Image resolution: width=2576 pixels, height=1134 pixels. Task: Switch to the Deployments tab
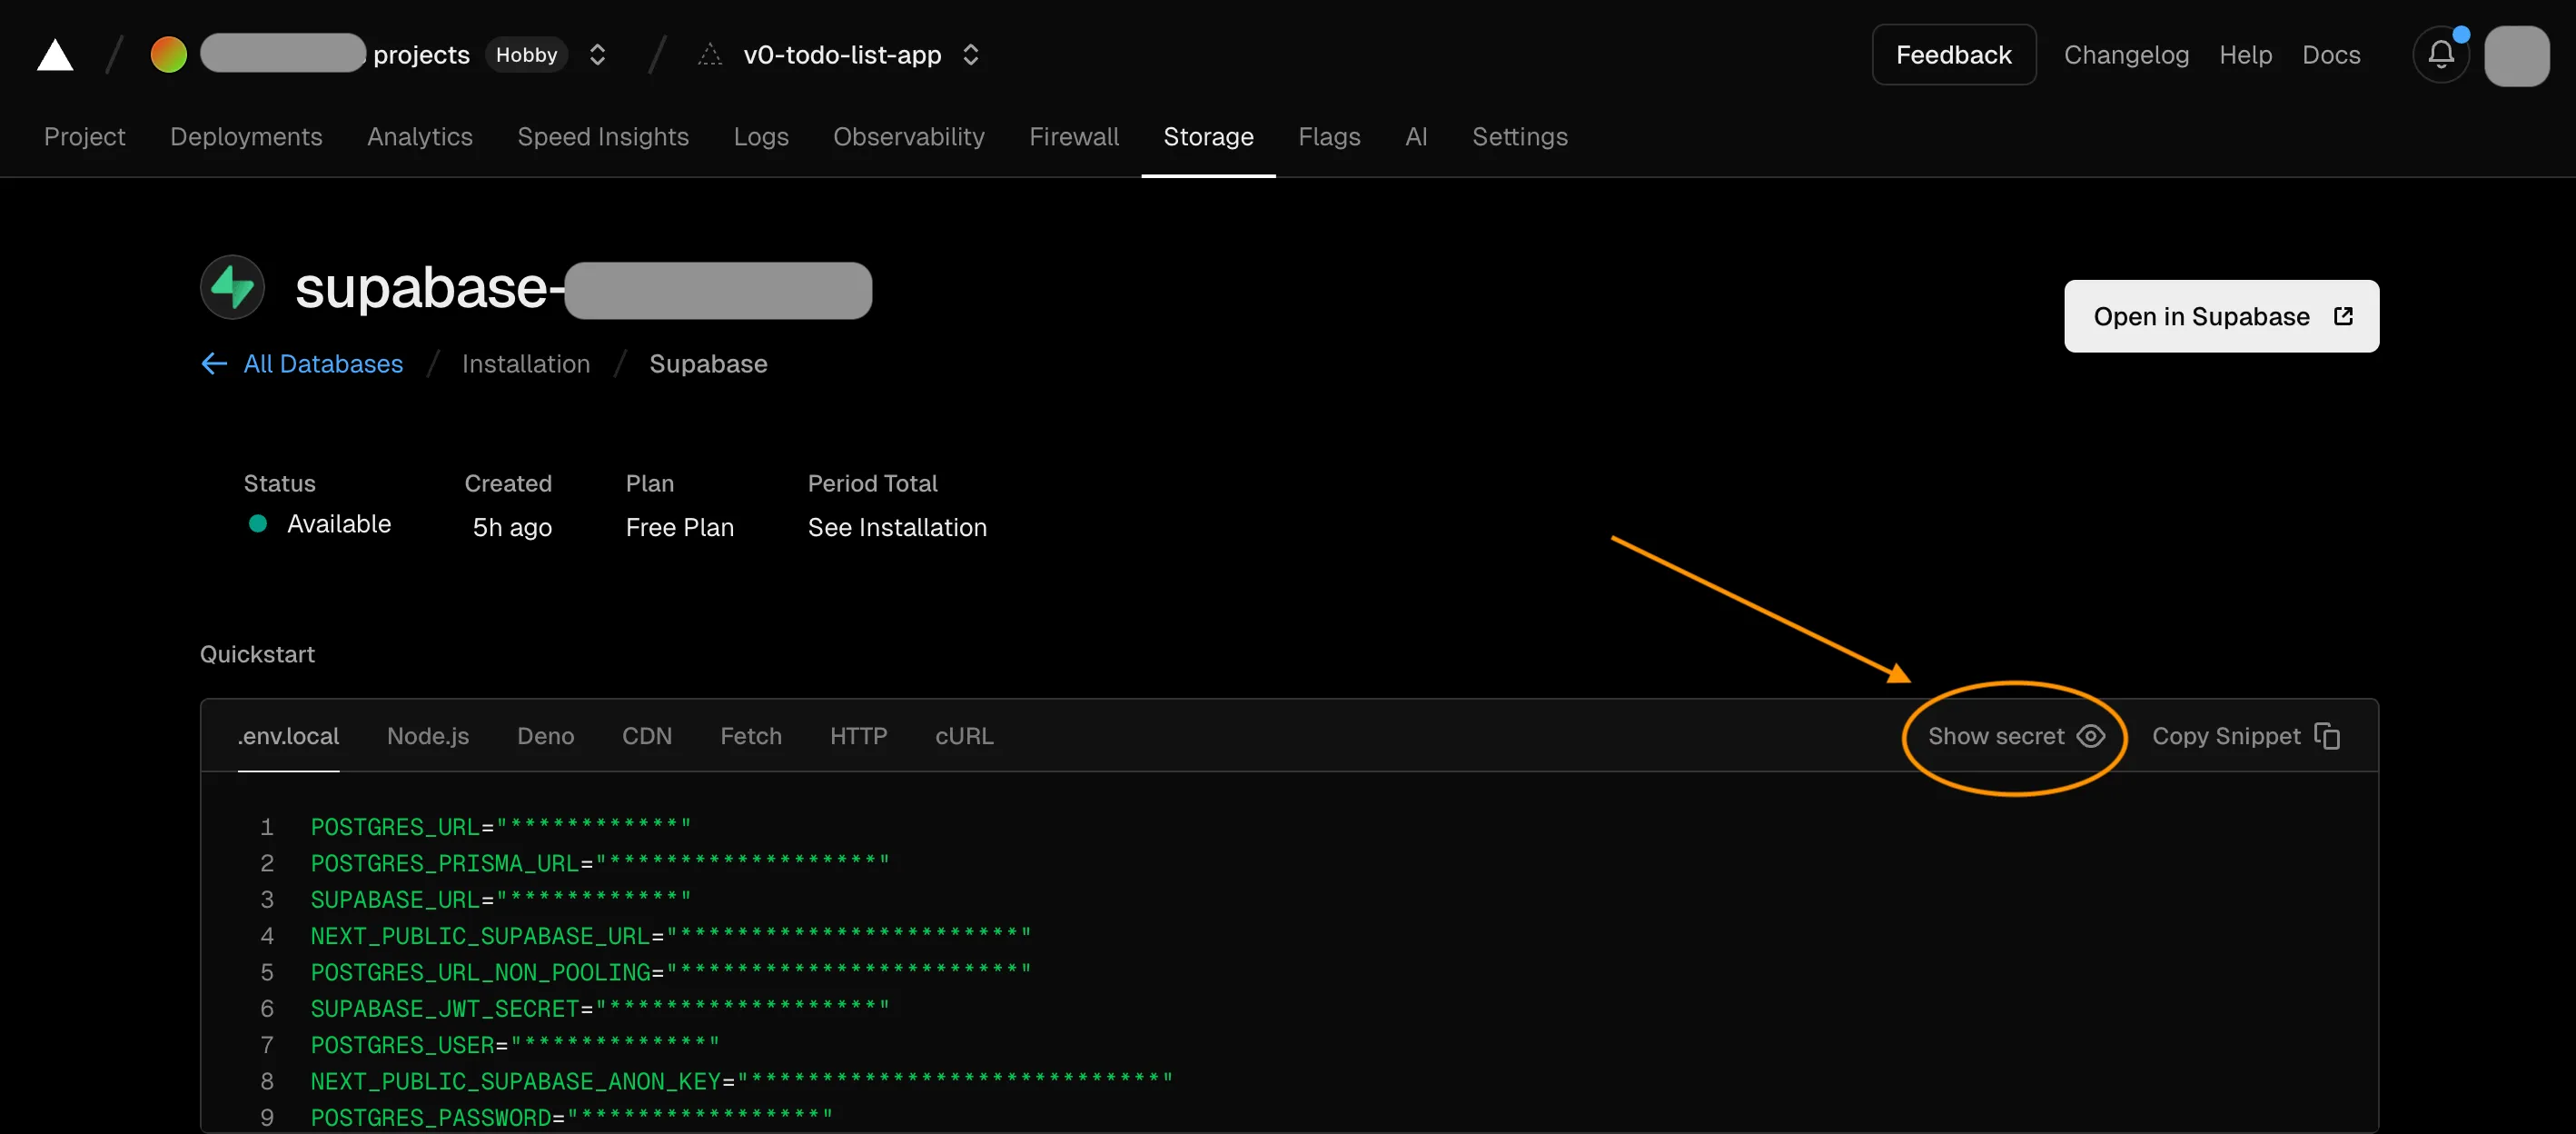(246, 137)
